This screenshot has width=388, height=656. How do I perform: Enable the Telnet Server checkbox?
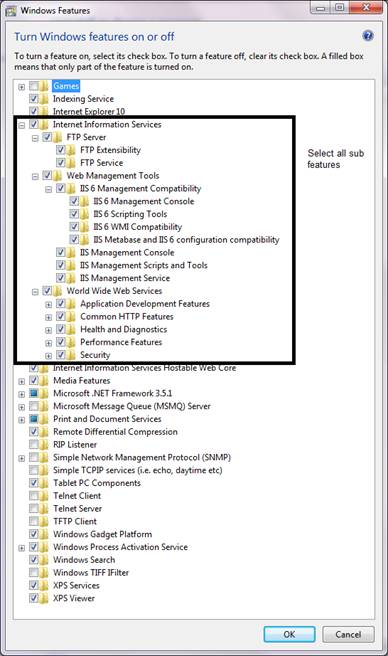[x=34, y=509]
